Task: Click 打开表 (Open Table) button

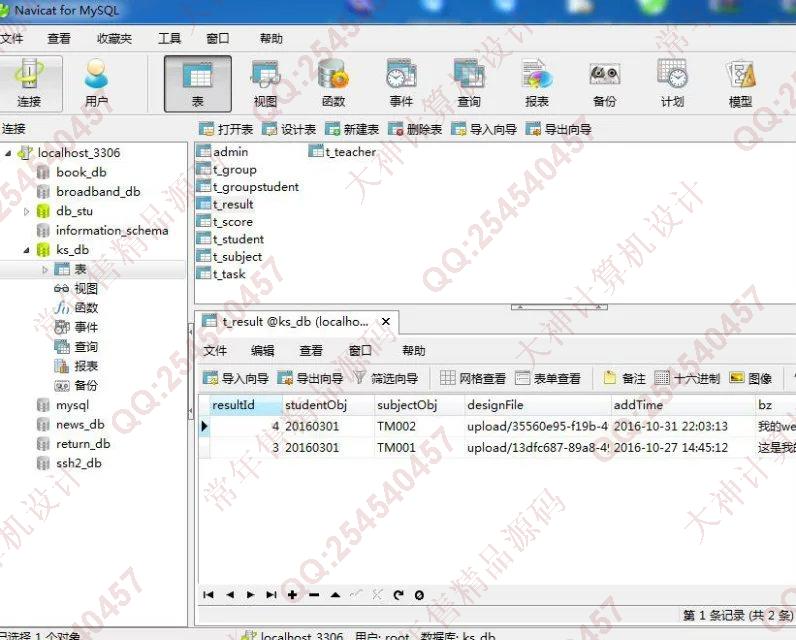Action: tap(226, 129)
